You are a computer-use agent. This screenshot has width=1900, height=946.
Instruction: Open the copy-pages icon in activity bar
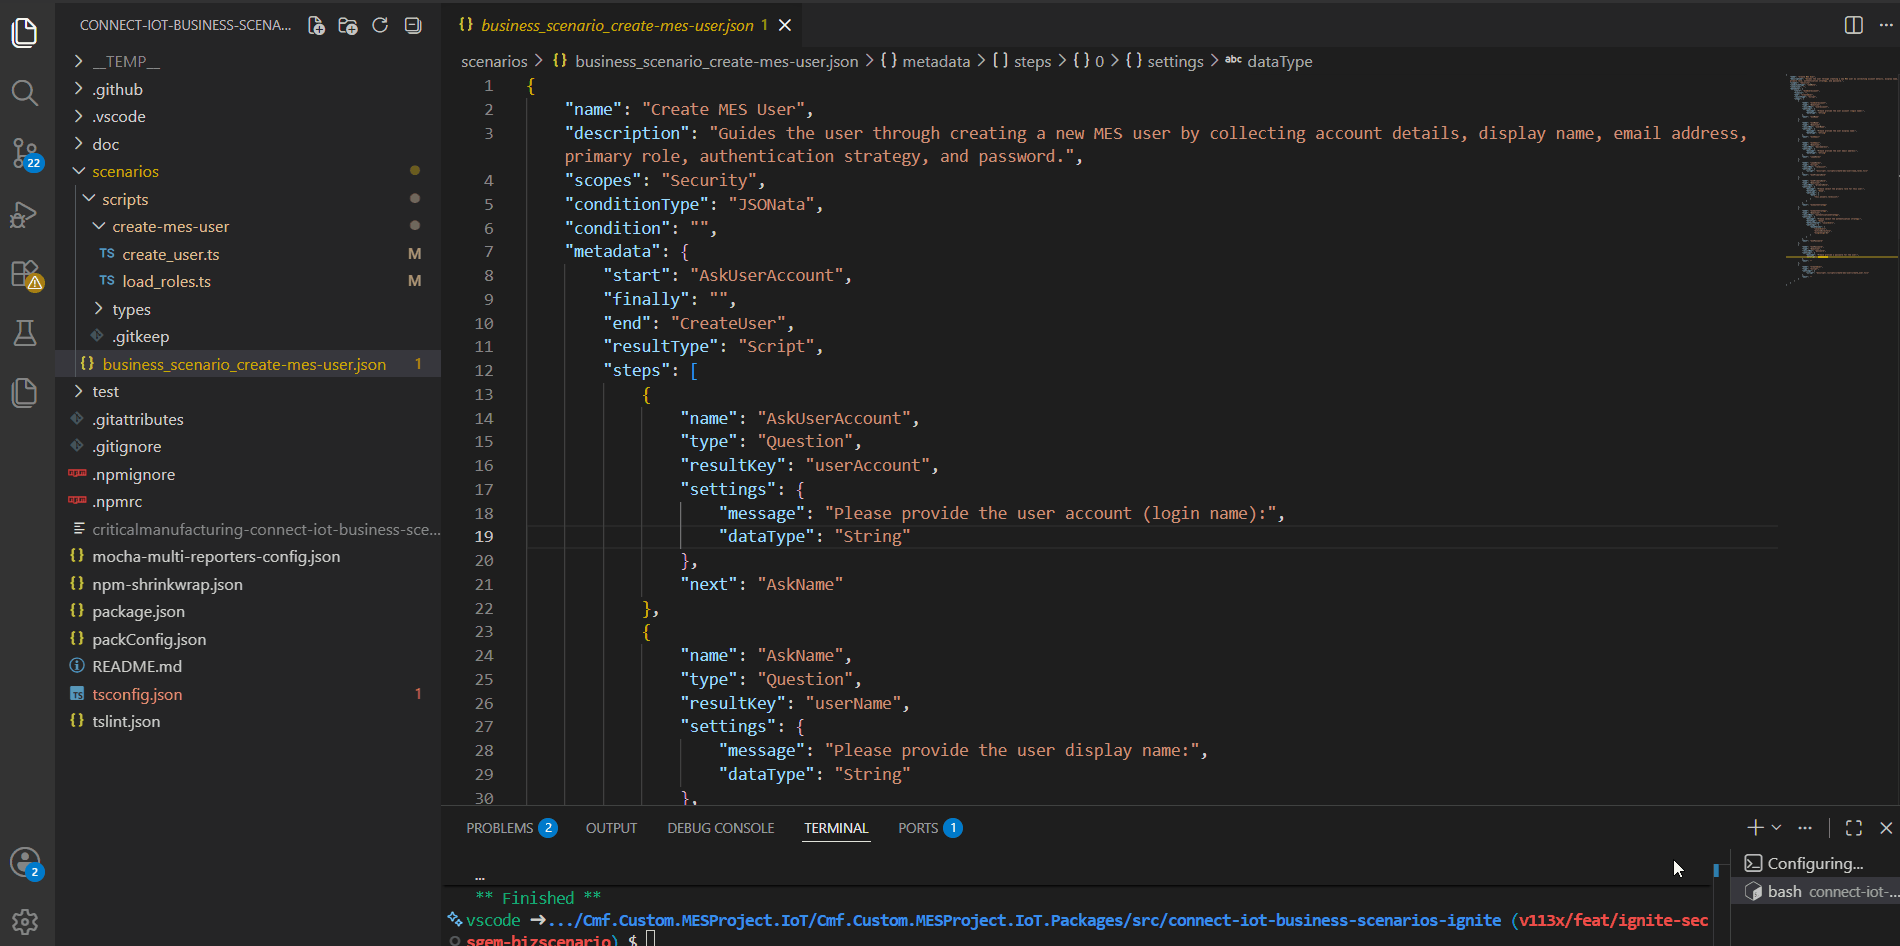coord(25,392)
